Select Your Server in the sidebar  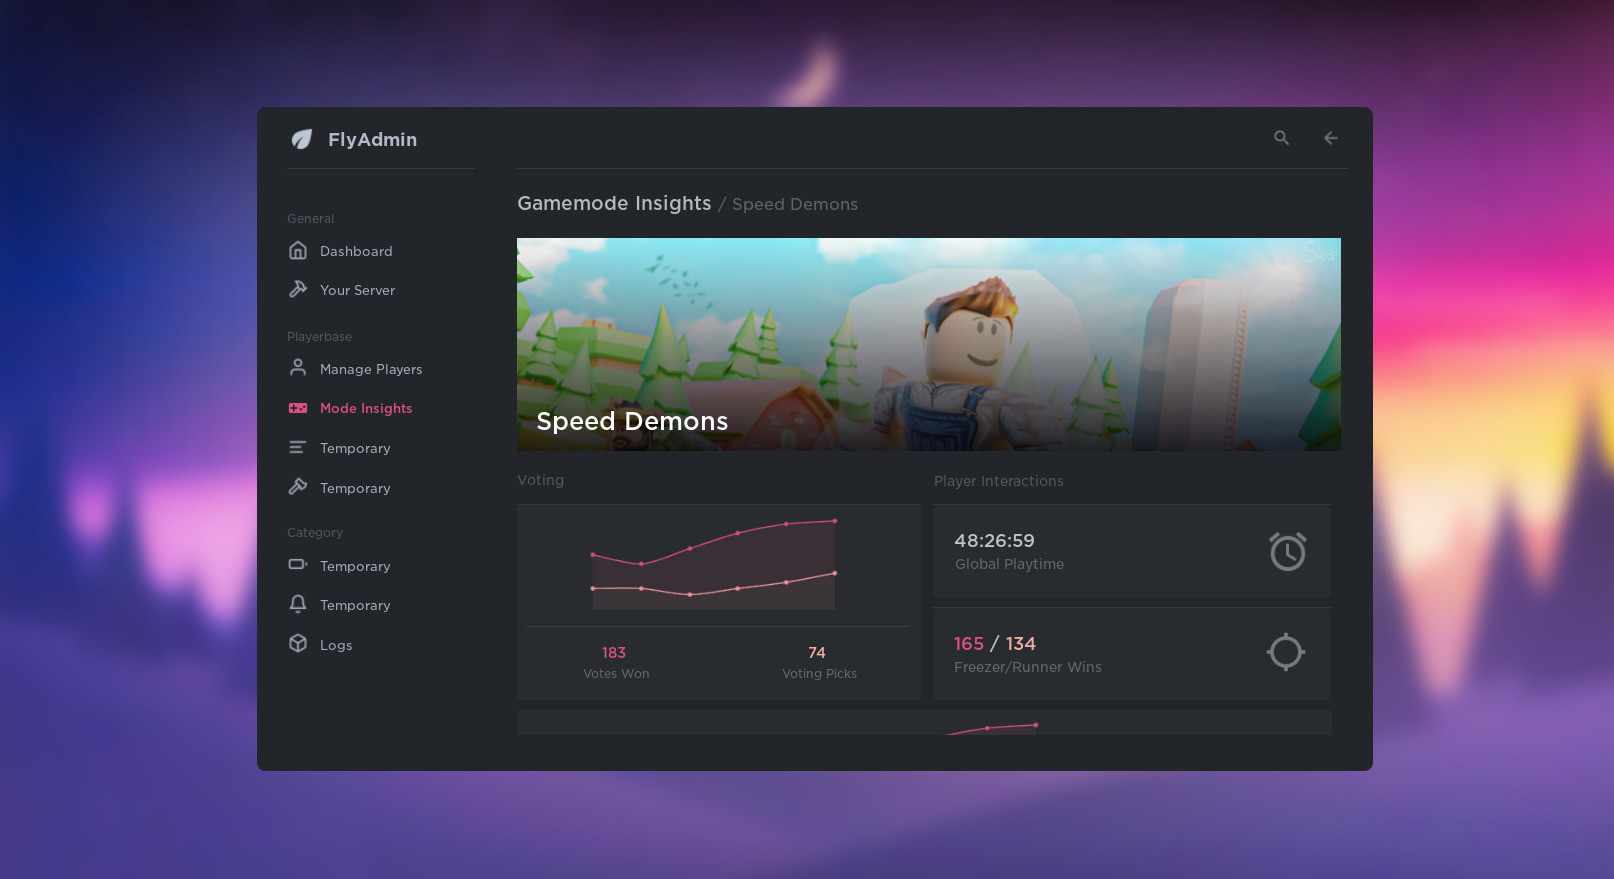click(358, 290)
